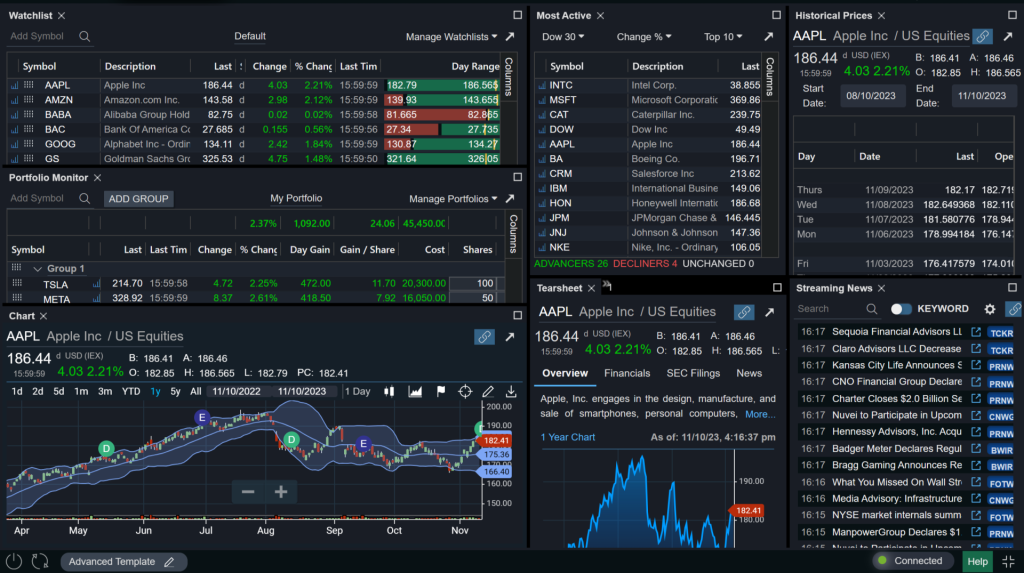Click Streaming News Search field
Screen dimensions: 1024x573
(828, 309)
